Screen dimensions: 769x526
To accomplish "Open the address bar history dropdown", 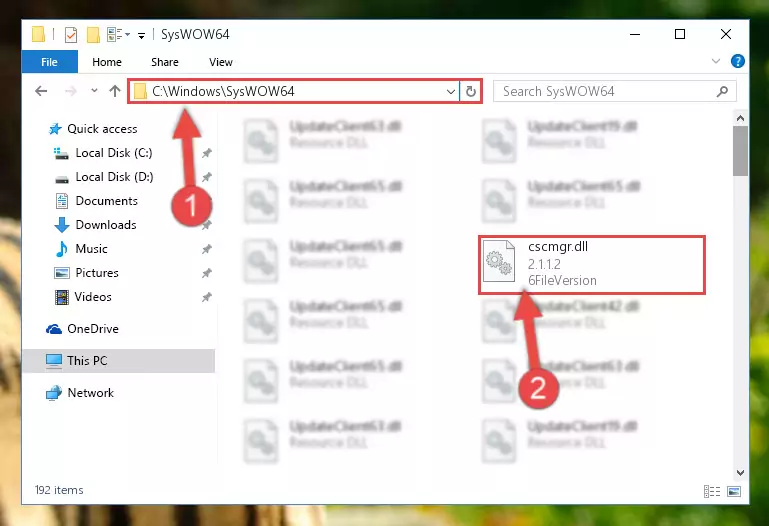I will pos(451,92).
